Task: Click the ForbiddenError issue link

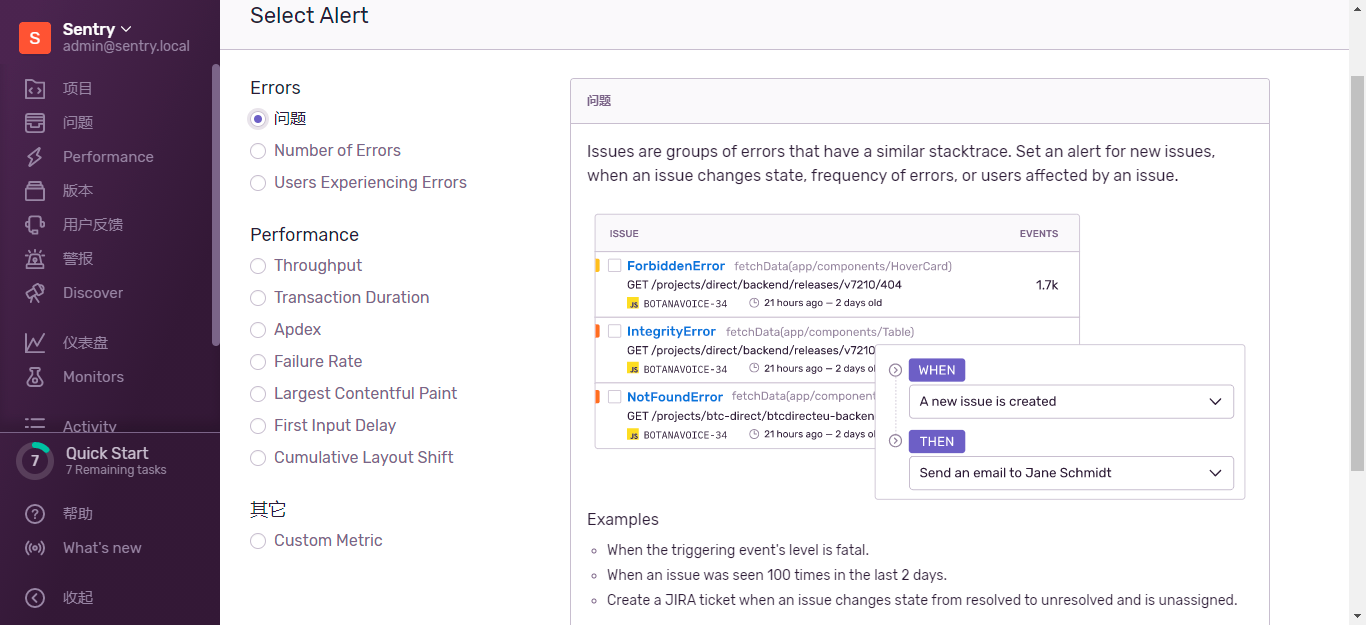Action: click(x=676, y=266)
